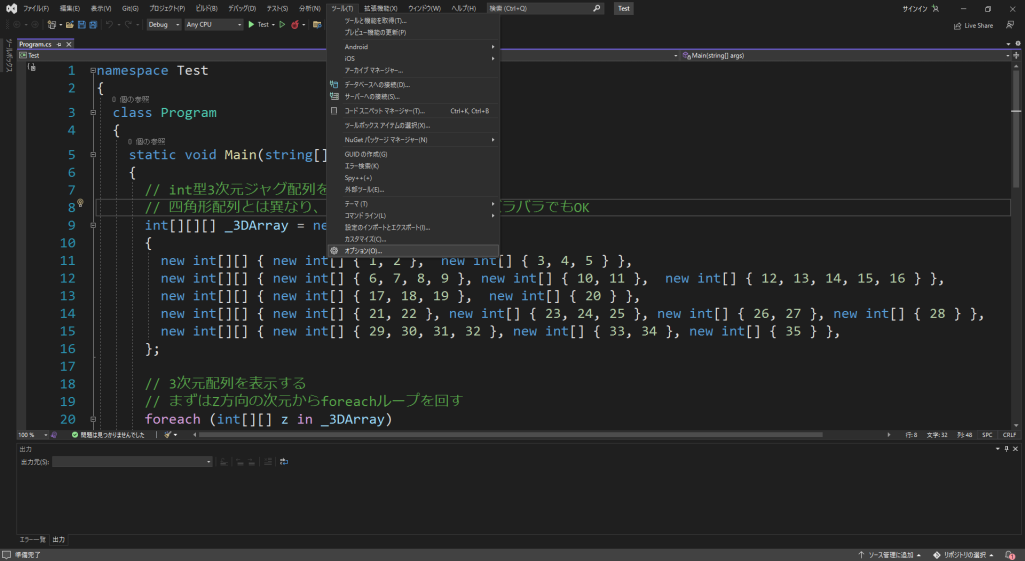Image resolution: width=1025 pixels, height=561 pixels.
Task: Open the Debug configuration dropdown
Action: click(163, 25)
